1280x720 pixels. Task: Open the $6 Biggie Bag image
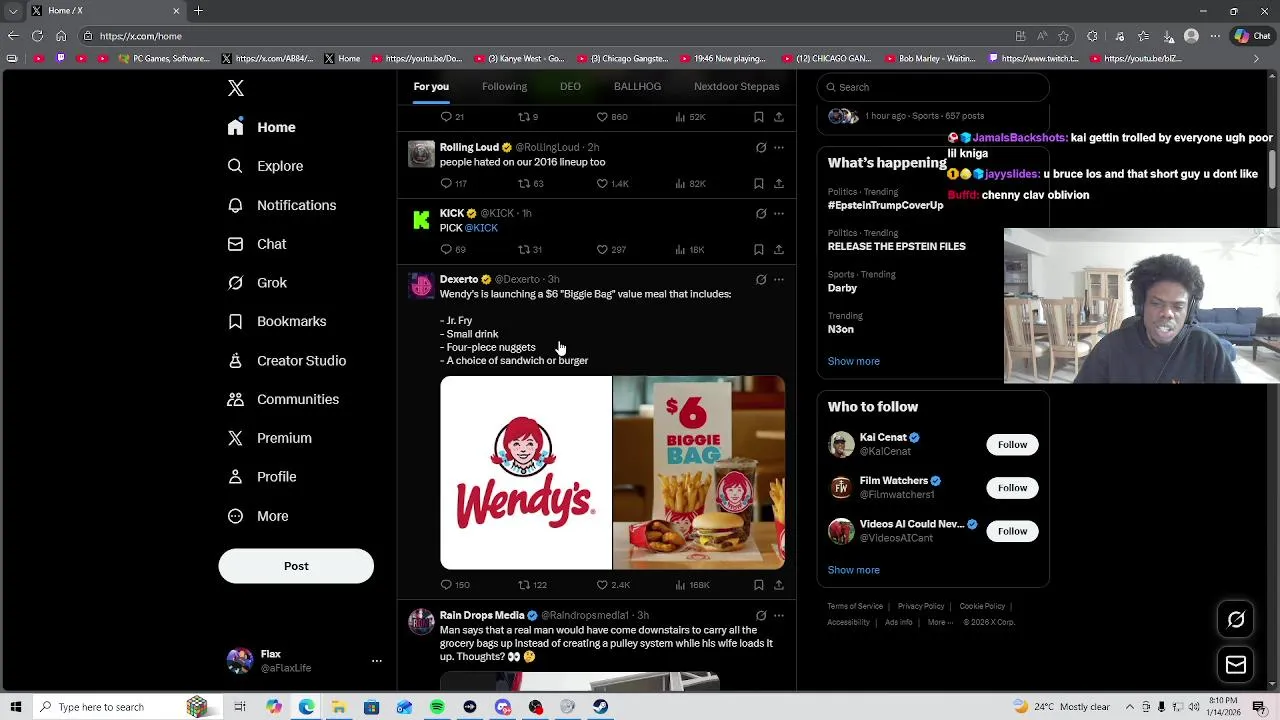click(x=699, y=473)
